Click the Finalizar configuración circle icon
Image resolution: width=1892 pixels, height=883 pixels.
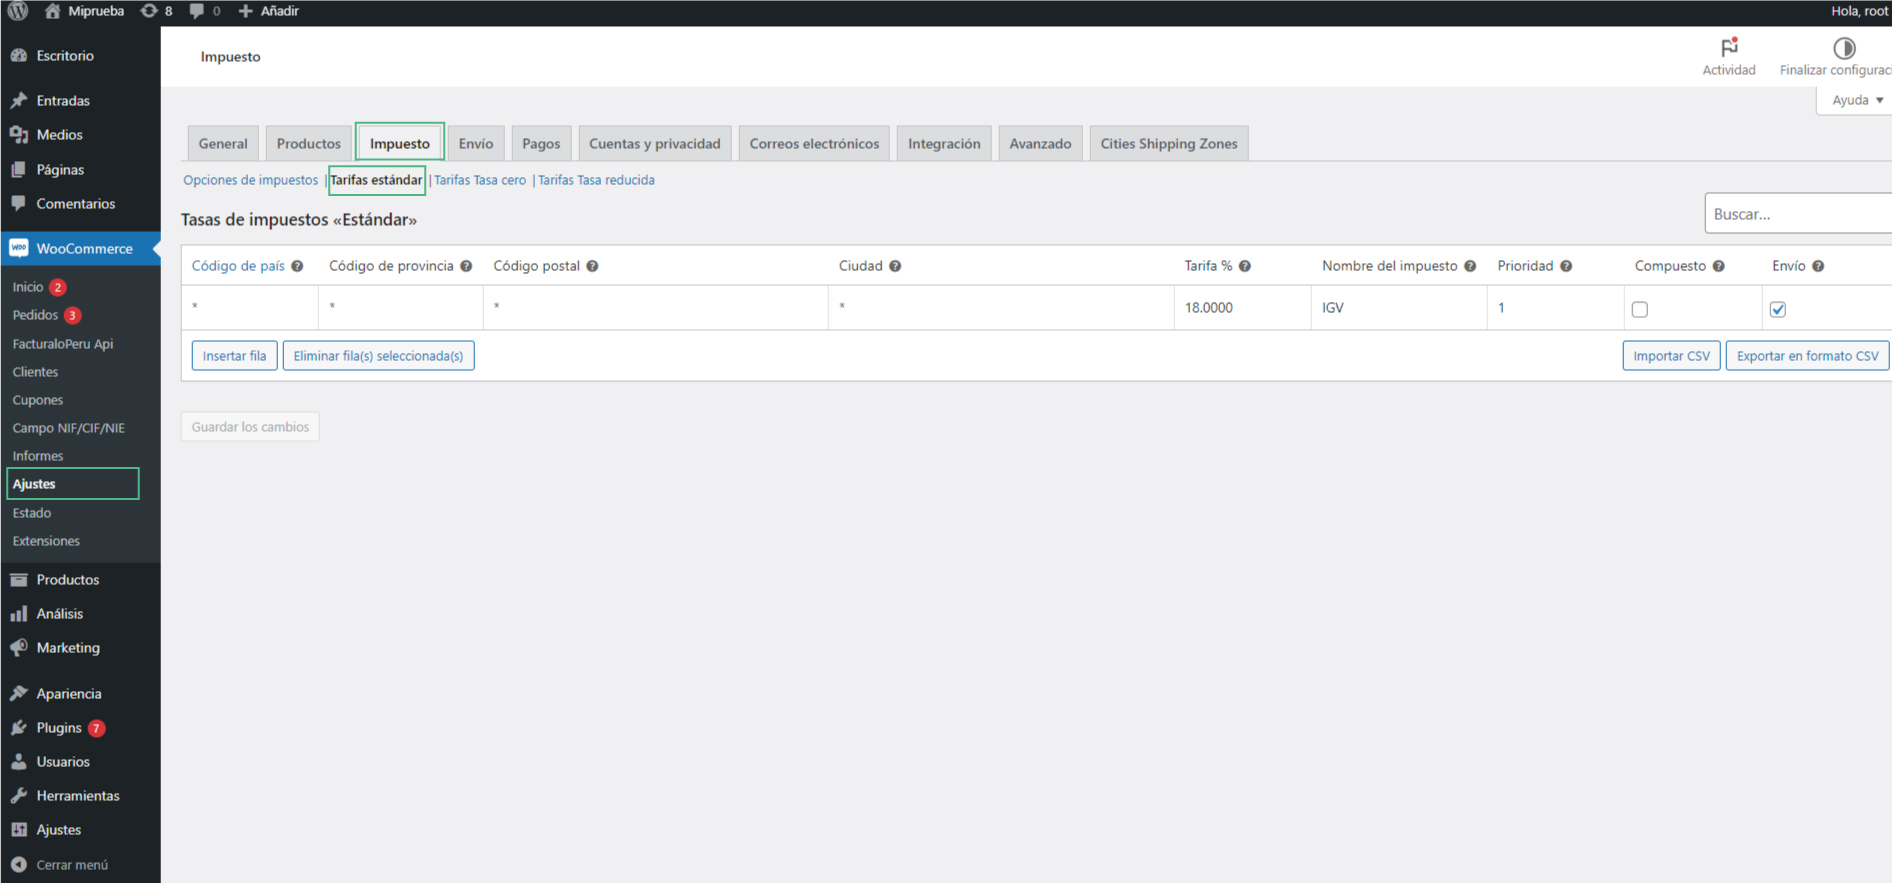click(x=1843, y=48)
